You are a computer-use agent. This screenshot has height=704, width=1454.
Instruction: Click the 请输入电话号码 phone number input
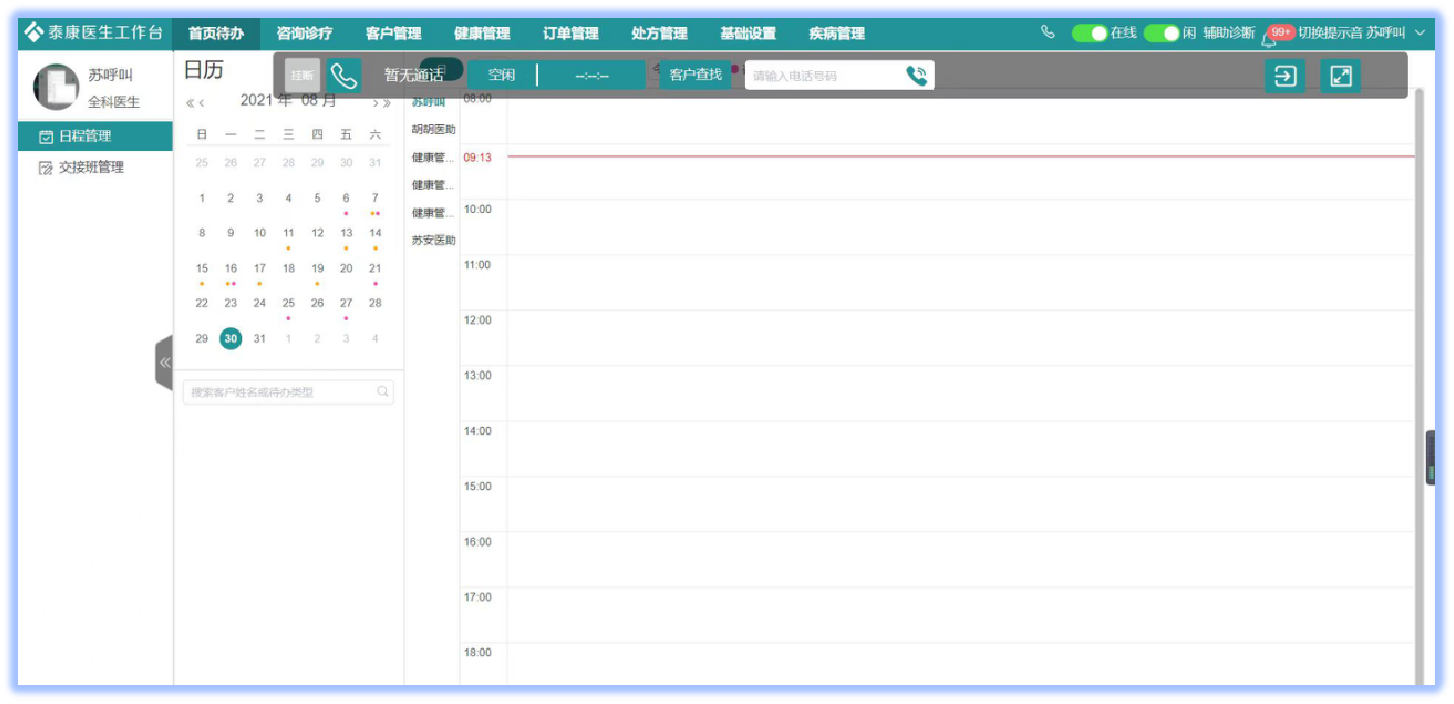click(822, 76)
